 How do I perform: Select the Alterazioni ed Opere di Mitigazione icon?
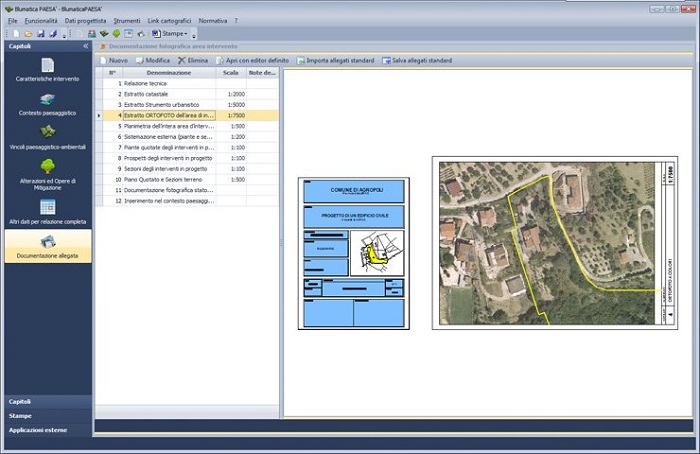pos(47,166)
